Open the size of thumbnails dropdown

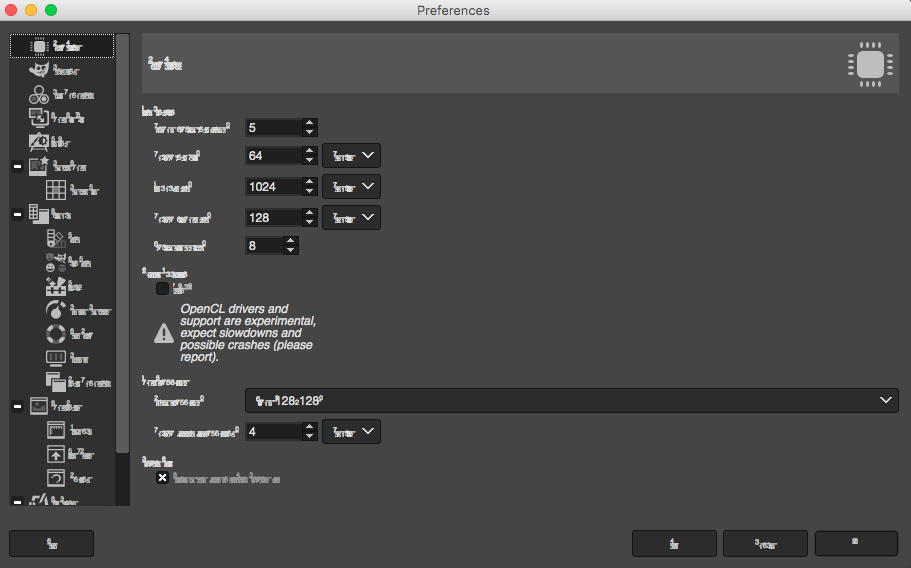(x=571, y=400)
